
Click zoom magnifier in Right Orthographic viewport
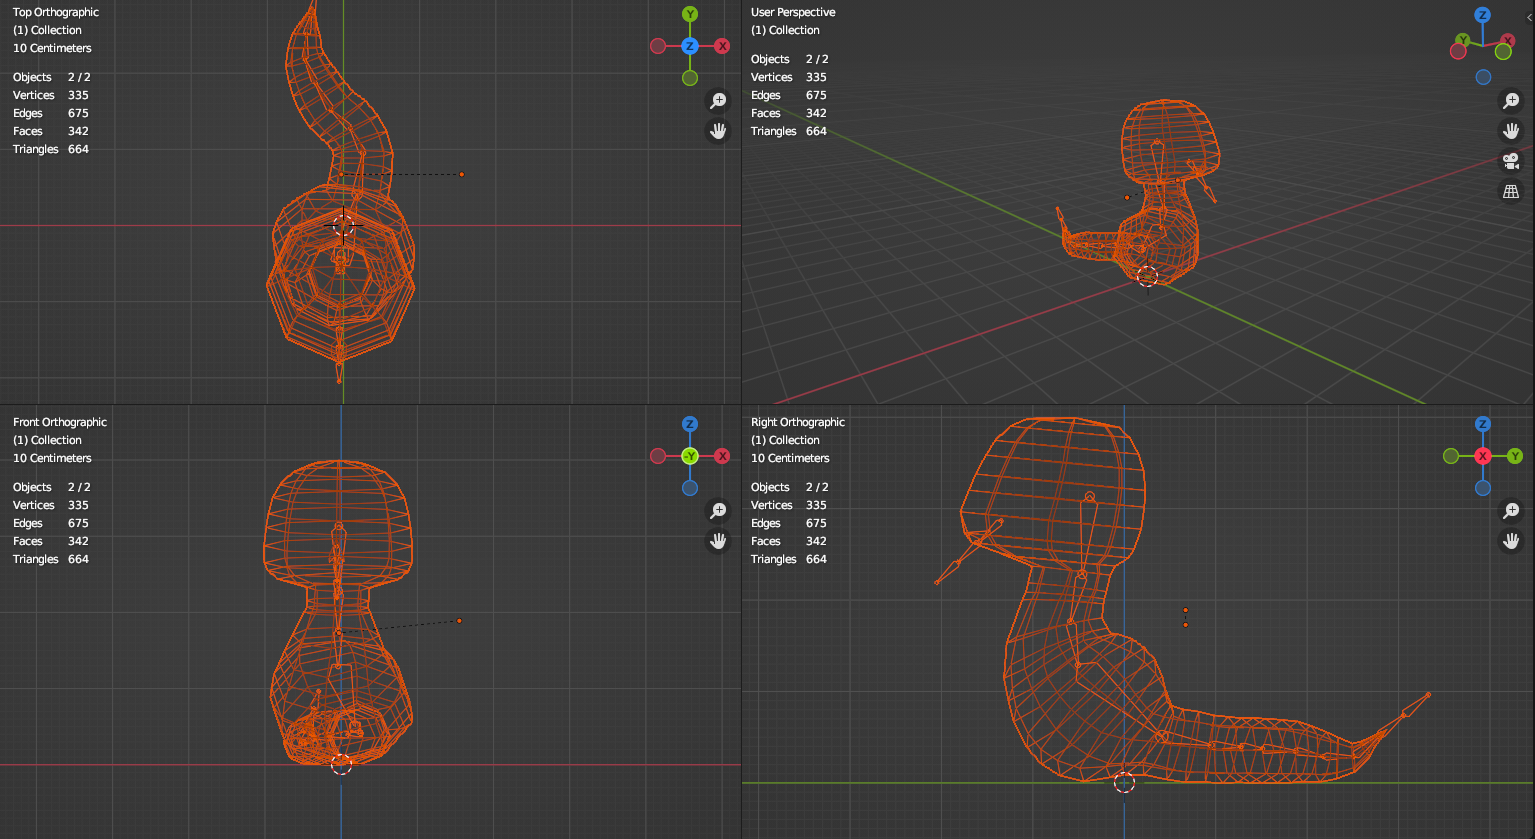[x=1511, y=510]
